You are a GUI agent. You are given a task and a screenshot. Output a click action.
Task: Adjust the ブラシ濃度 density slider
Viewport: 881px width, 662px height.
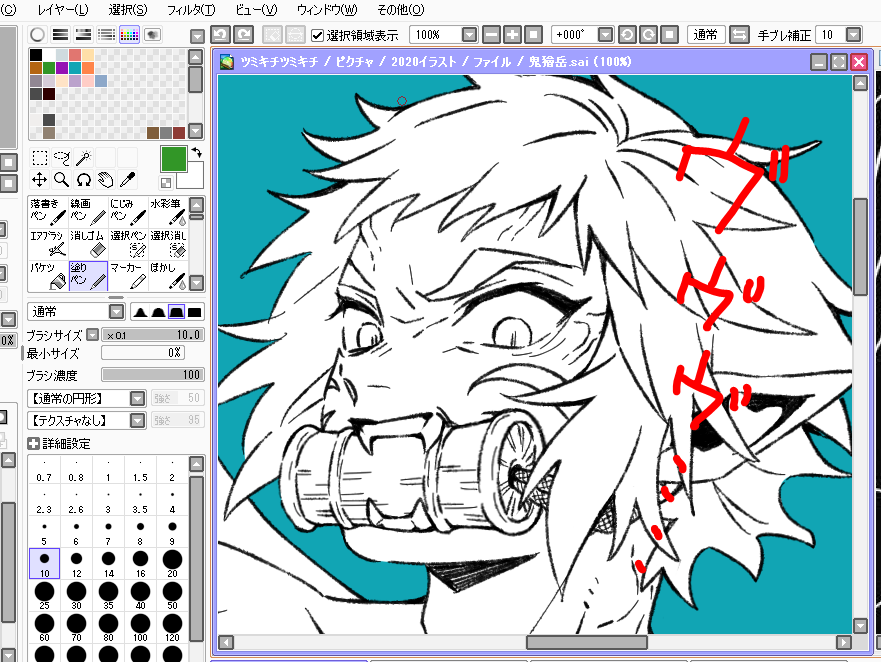click(152, 375)
